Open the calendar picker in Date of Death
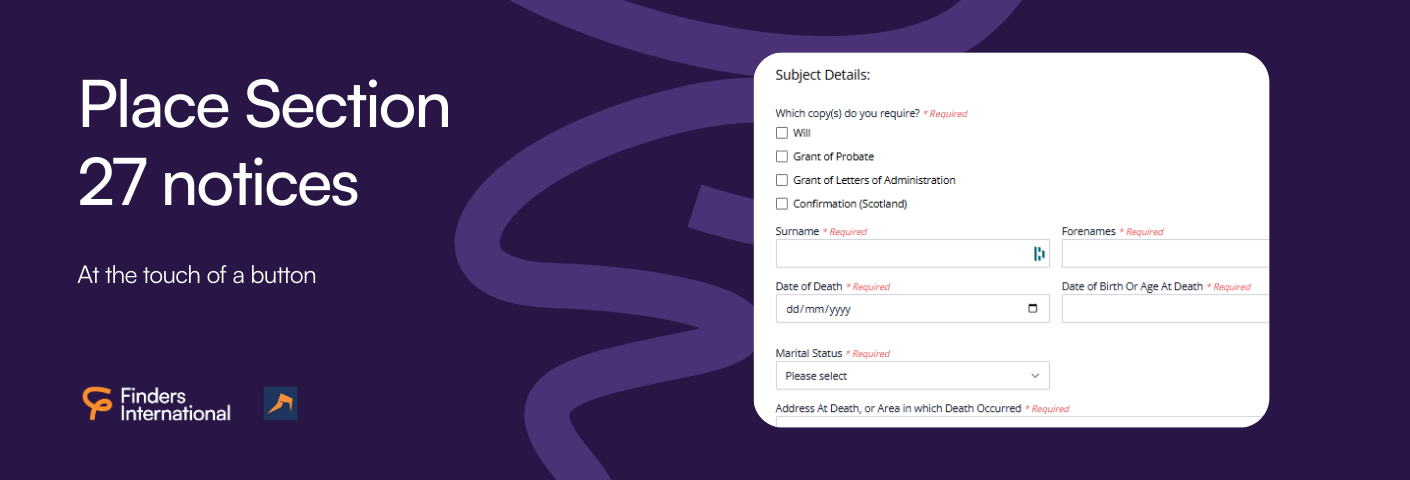This screenshot has height=480, width=1410. click(x=1033, y=309)
